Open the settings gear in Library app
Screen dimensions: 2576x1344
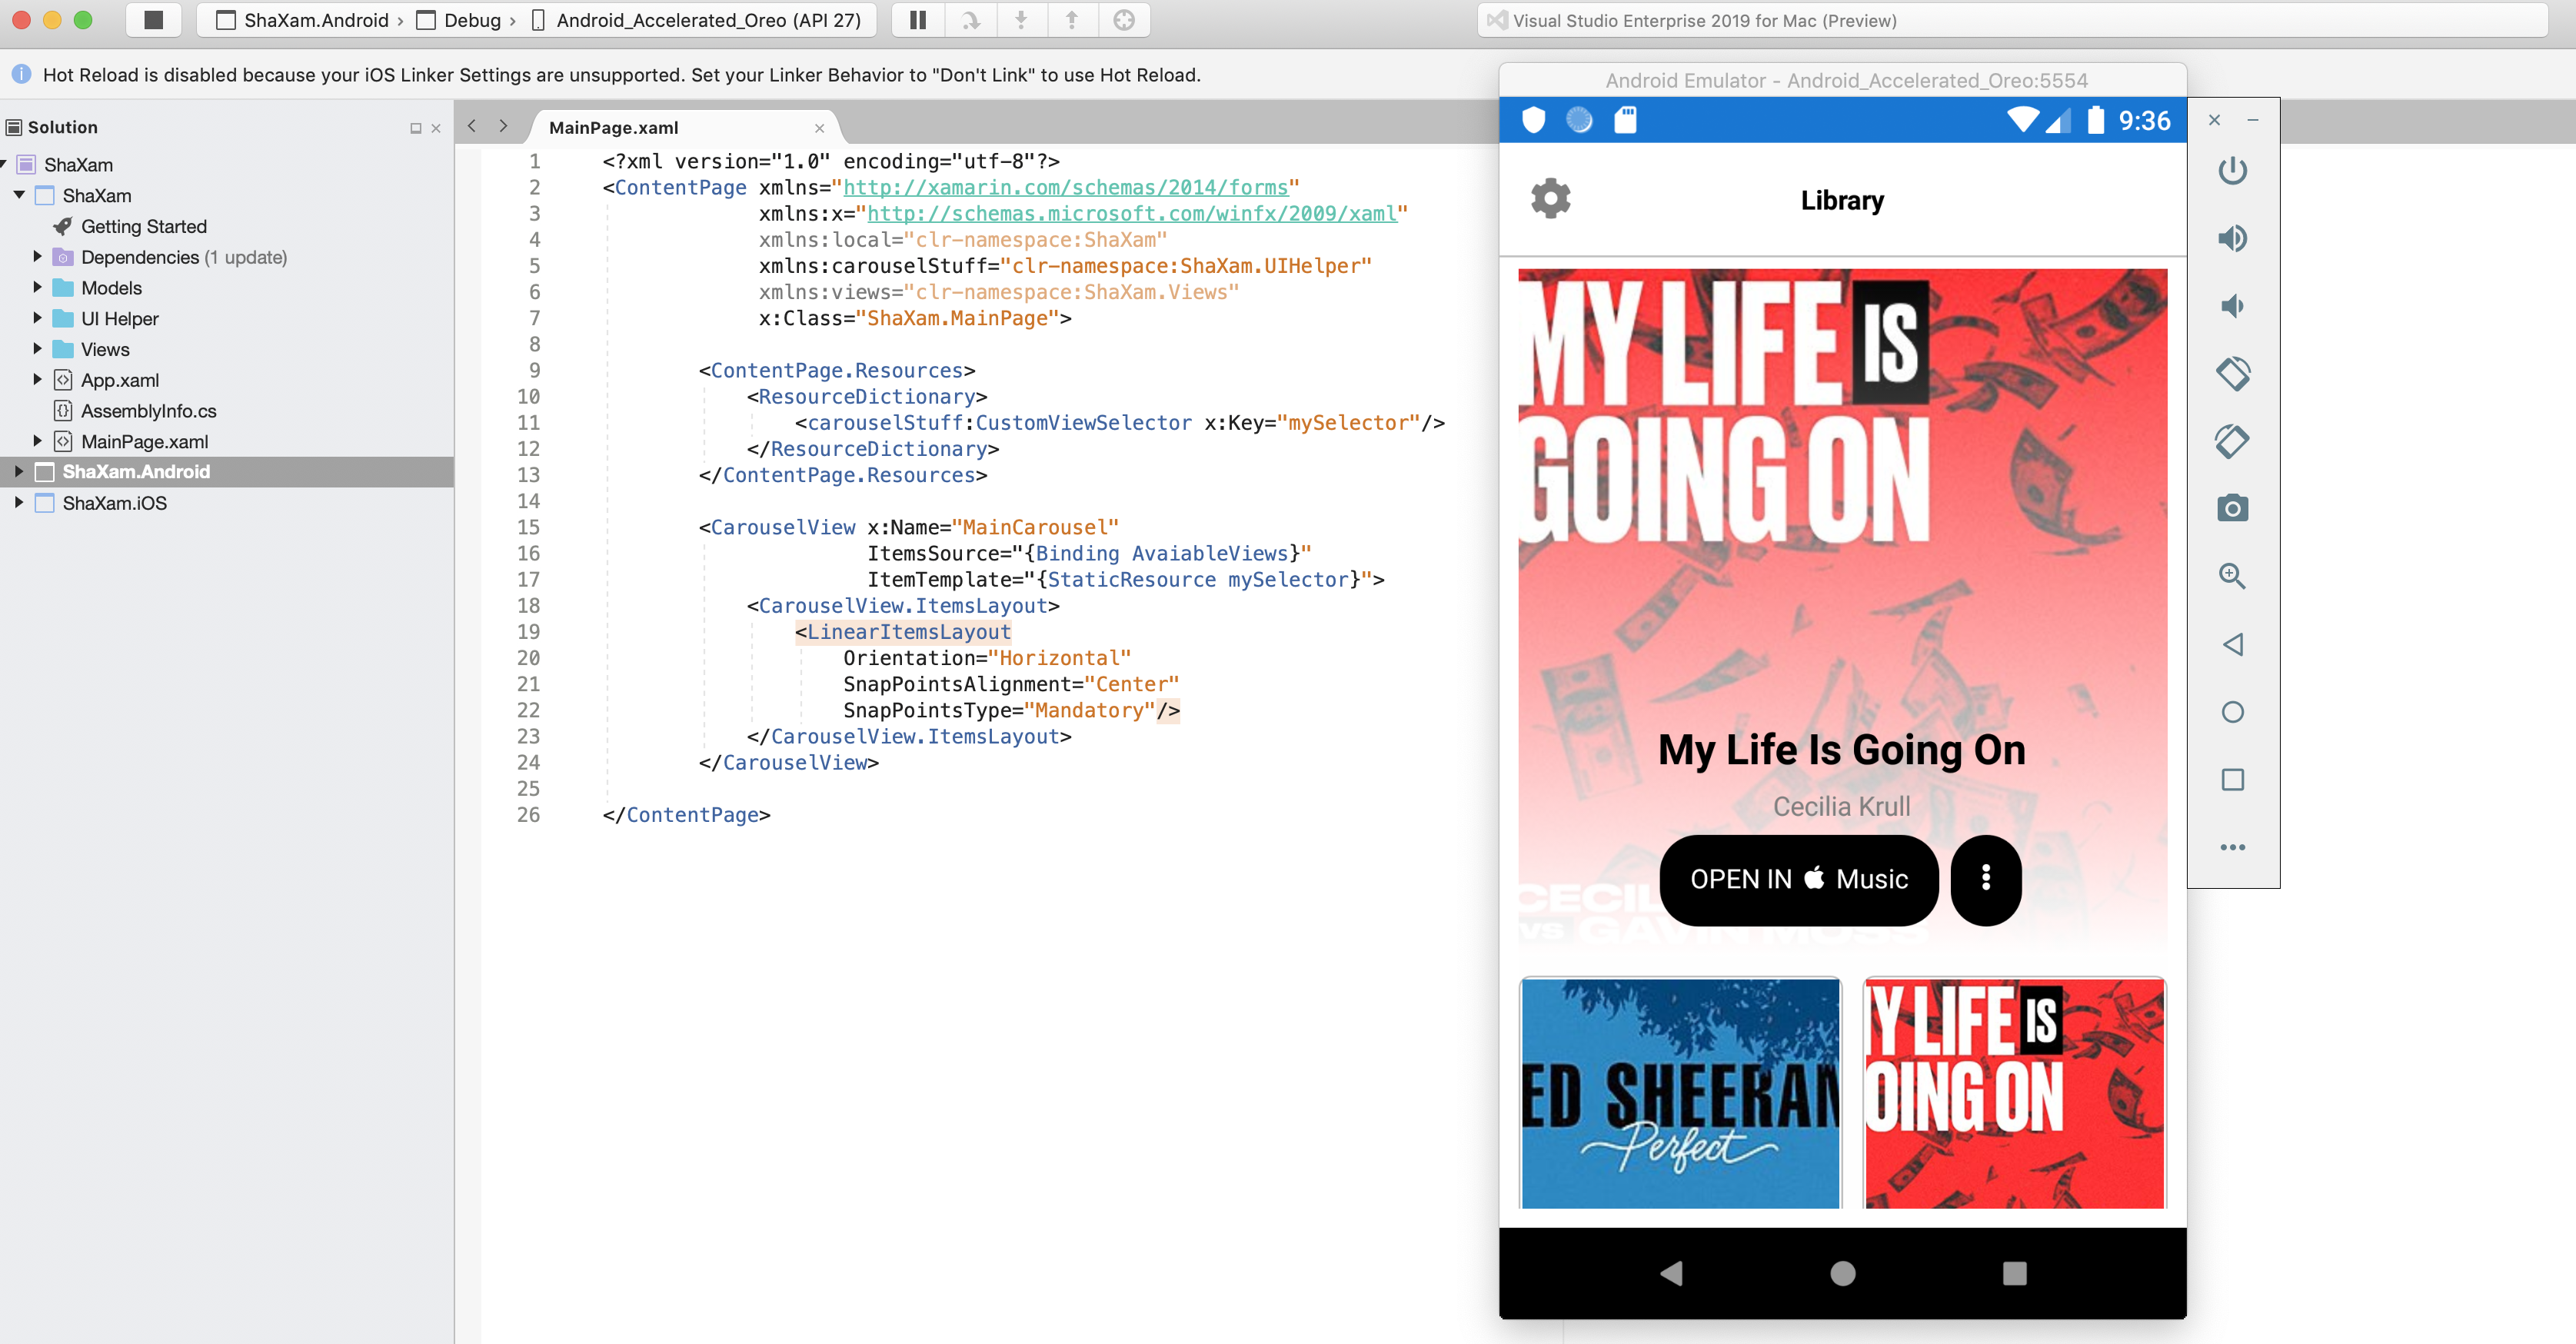[x=1550, y=198]
